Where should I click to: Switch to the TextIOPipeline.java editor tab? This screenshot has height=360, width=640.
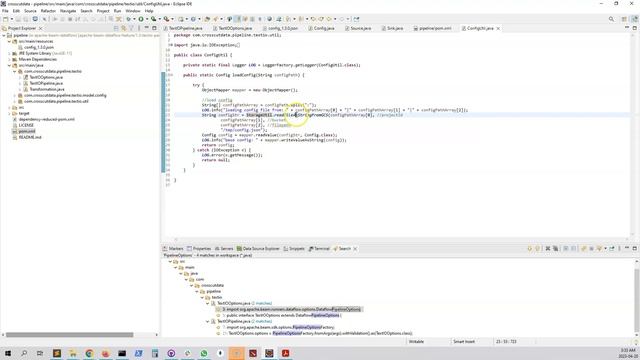(x=183, y=28)
